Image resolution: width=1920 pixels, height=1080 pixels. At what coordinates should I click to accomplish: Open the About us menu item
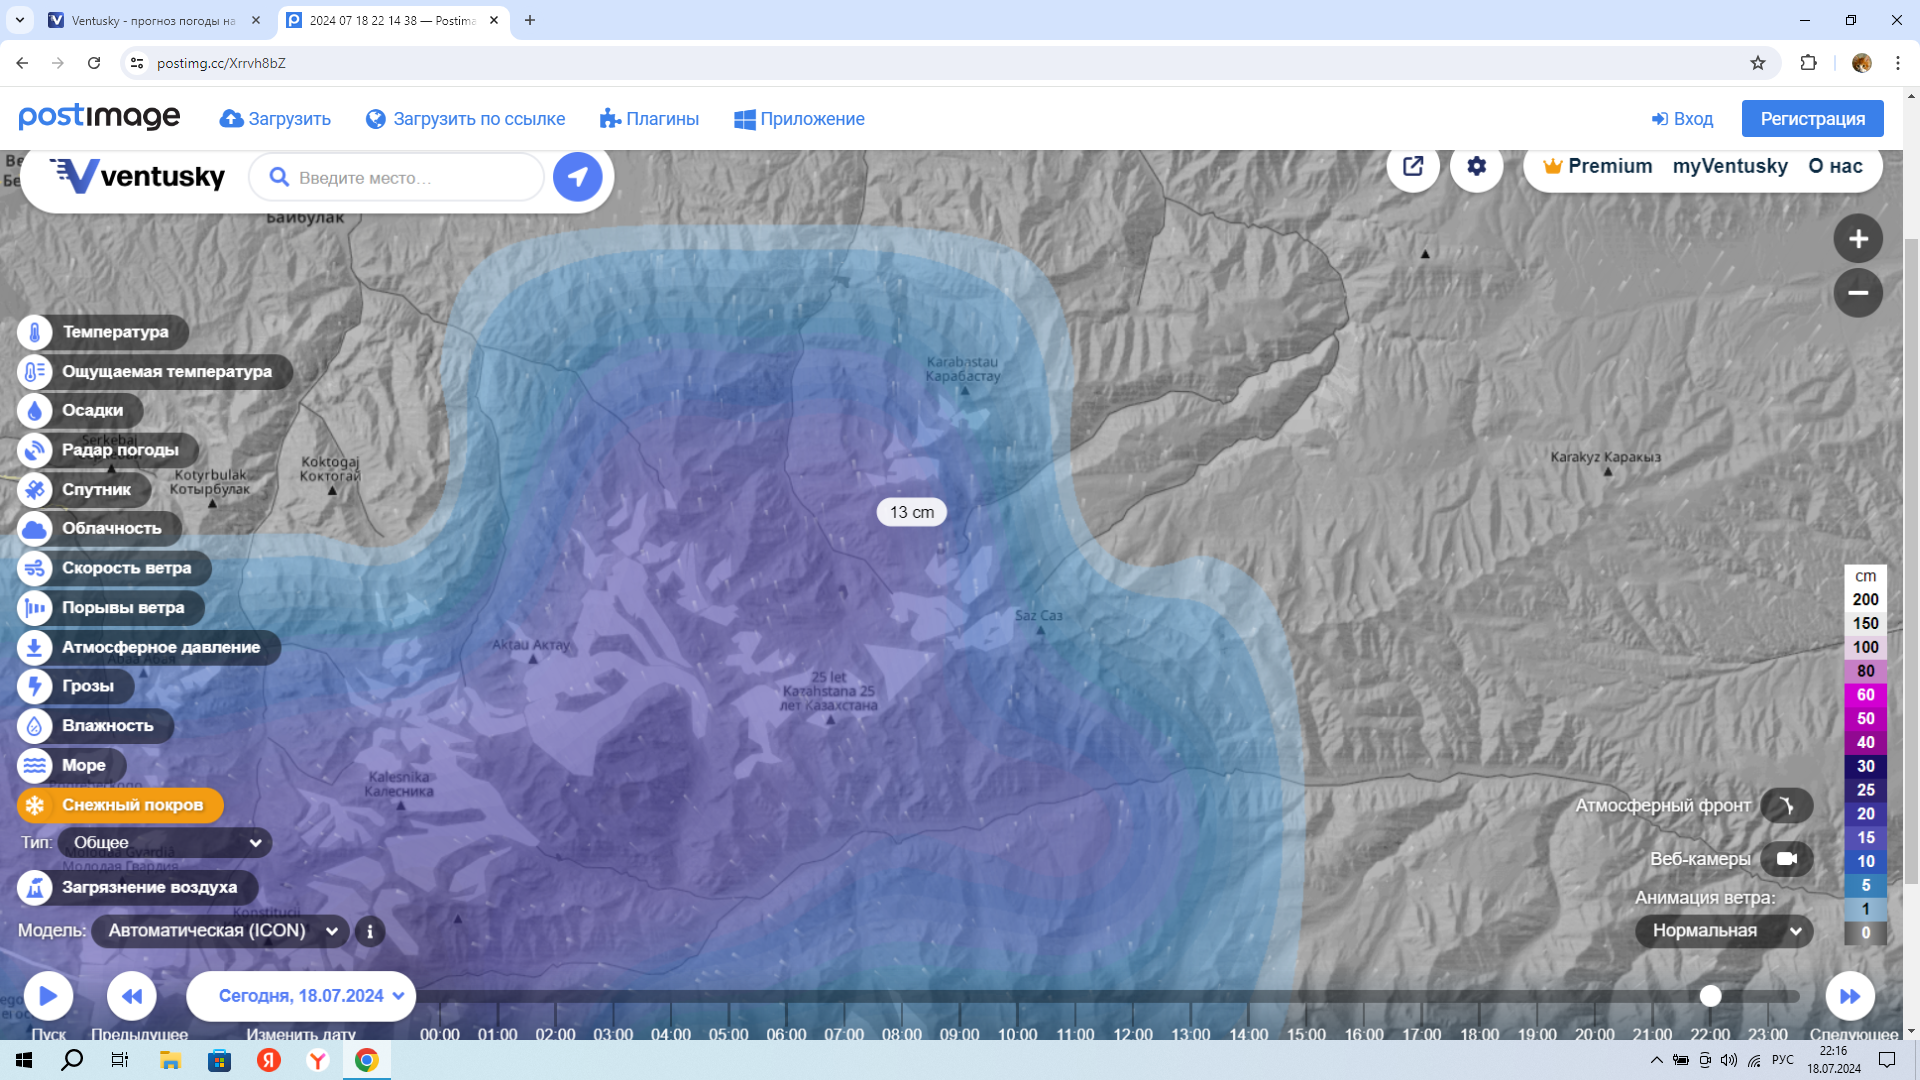[1835, 166]
